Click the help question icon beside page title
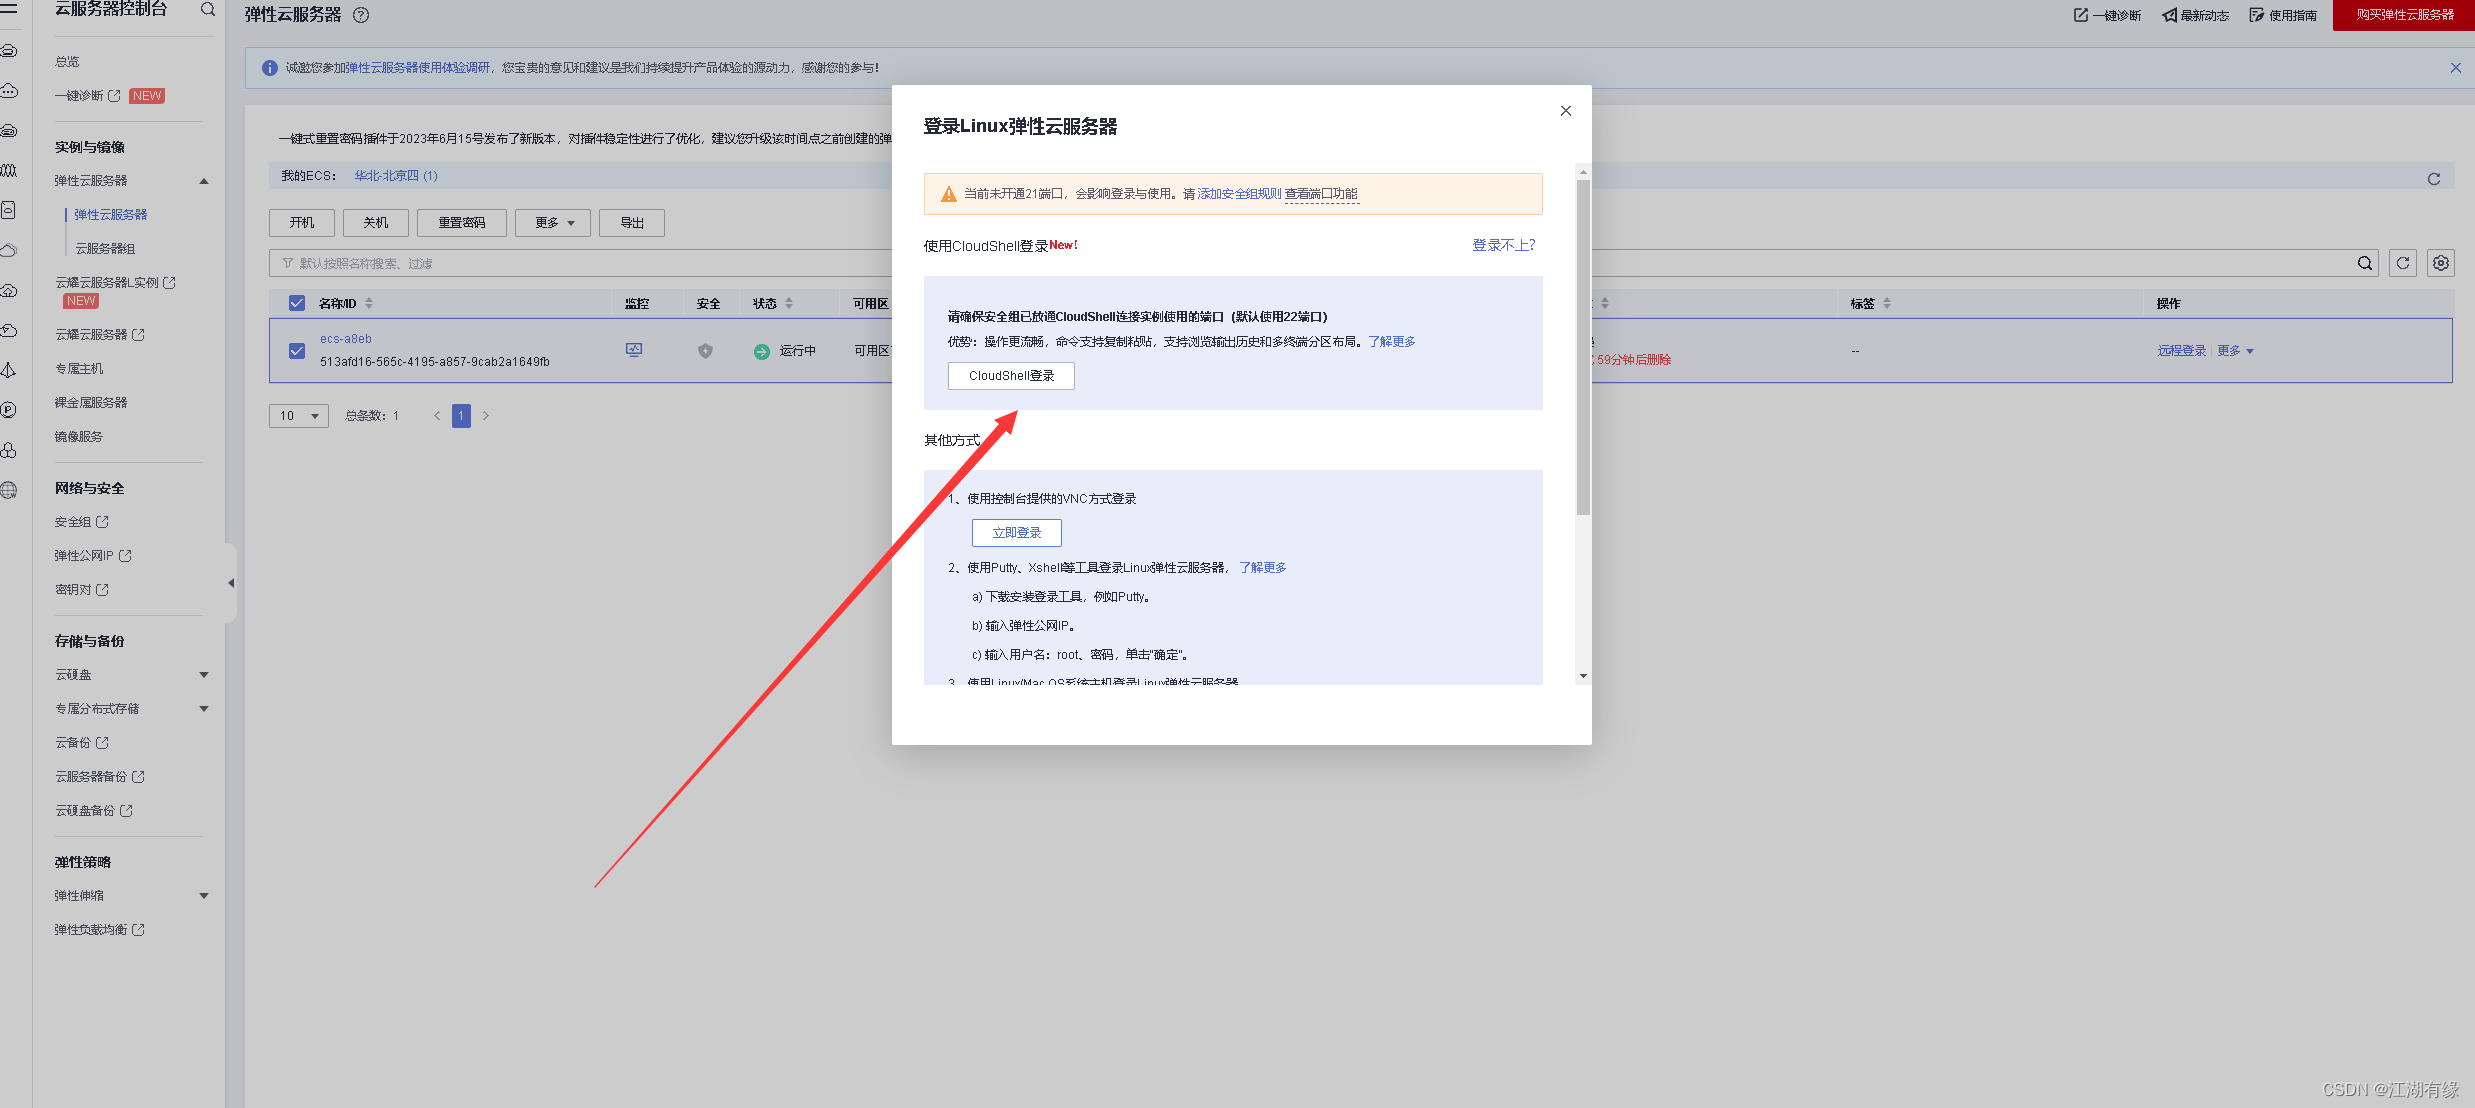This screenshot has width=2475, height=1108. [362, 15]
